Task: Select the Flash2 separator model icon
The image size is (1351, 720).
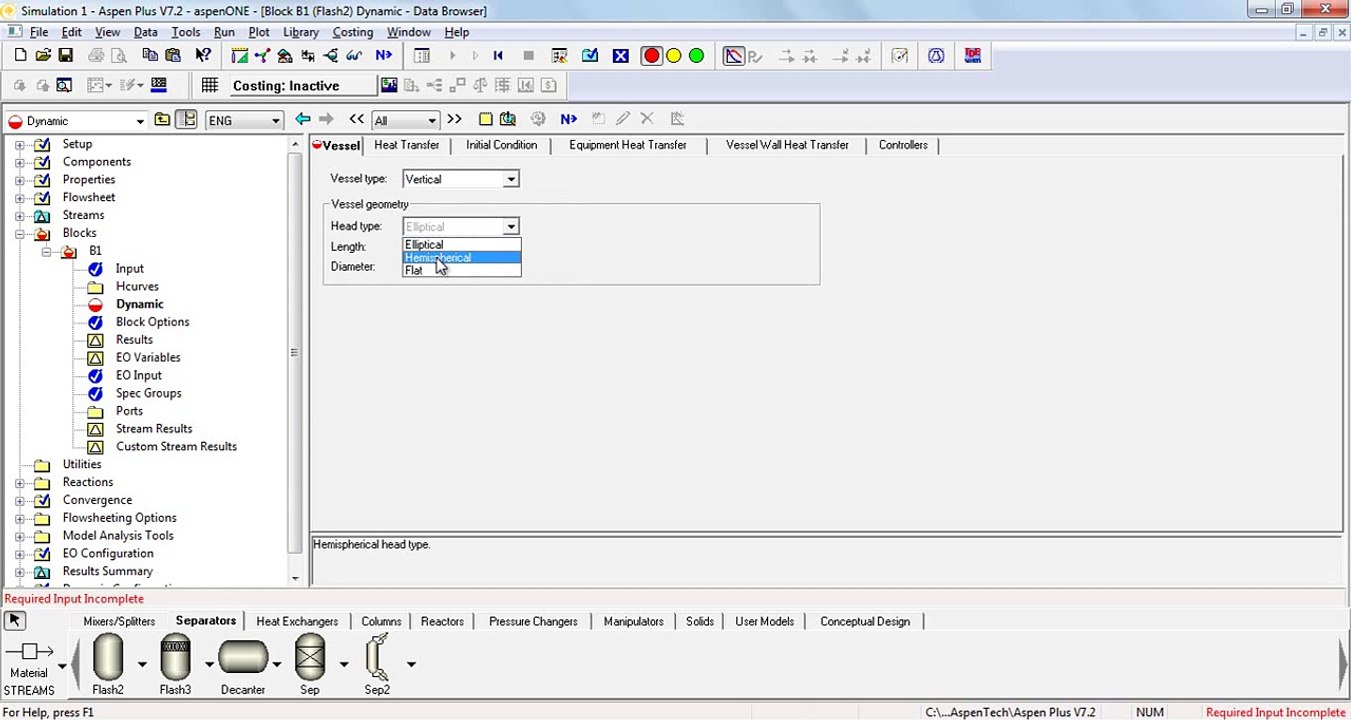Action: [x=108, y=657]
